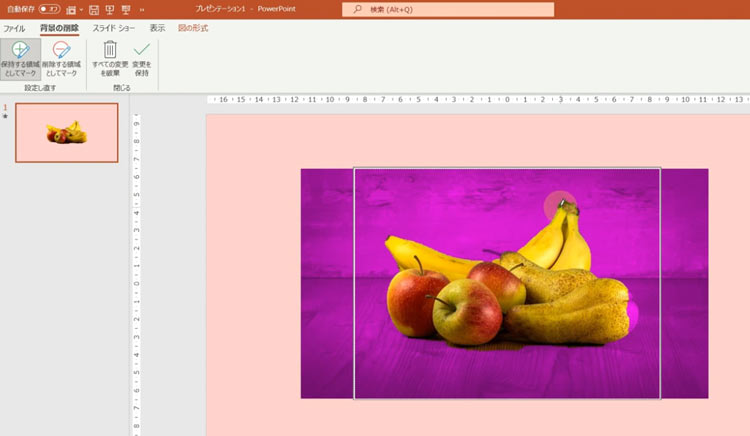Viewport: 750px width, 436px height.
Task: Open the ファイル menu tab
Action: pos(14,28)
